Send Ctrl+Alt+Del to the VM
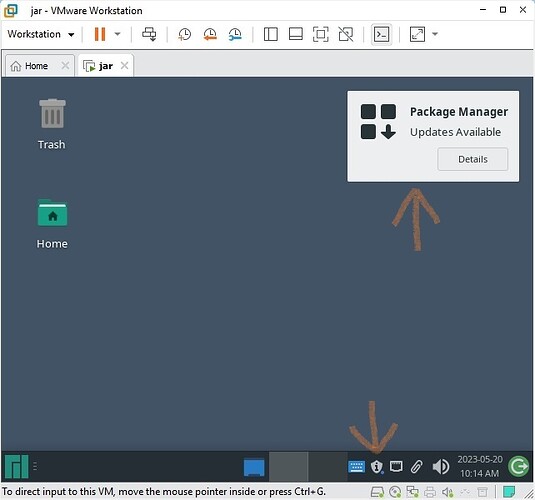The image size is (535, 500). tap(149, 34)
